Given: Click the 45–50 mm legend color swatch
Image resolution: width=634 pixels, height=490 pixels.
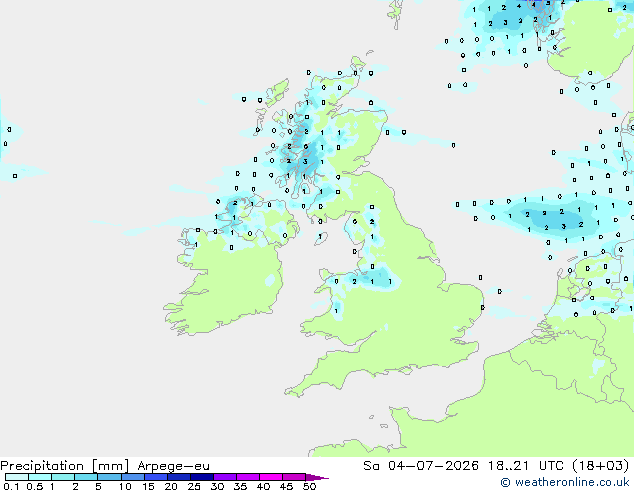Looking at the screenshot, I should pyautogui.click(x=294, y=477).
